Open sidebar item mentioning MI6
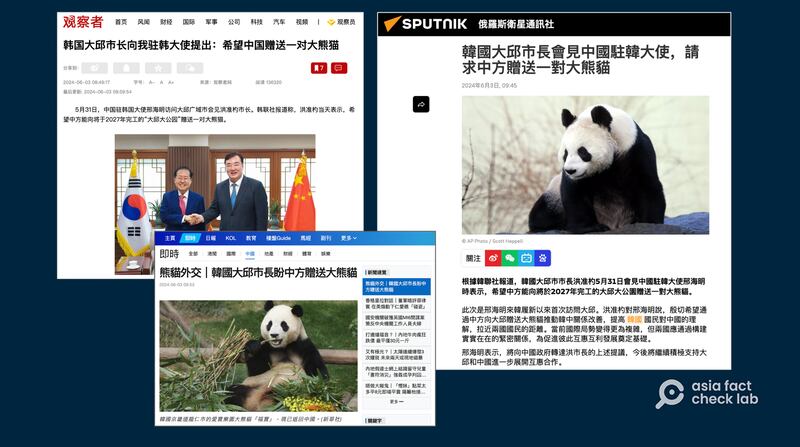This screenshot has width=800, height=447. pos(396,320)
